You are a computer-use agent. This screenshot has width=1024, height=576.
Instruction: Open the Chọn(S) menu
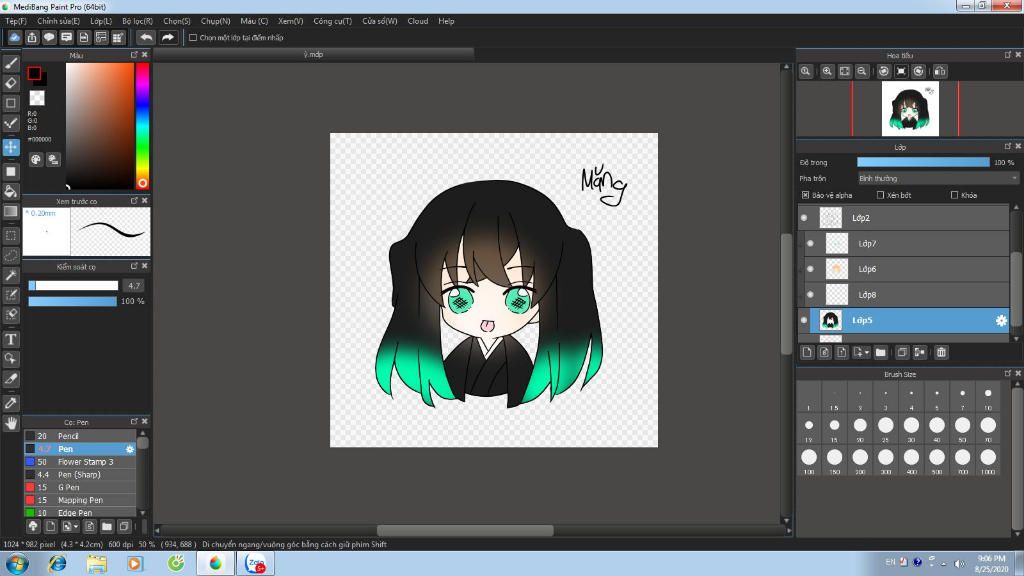tap(177, 21)
